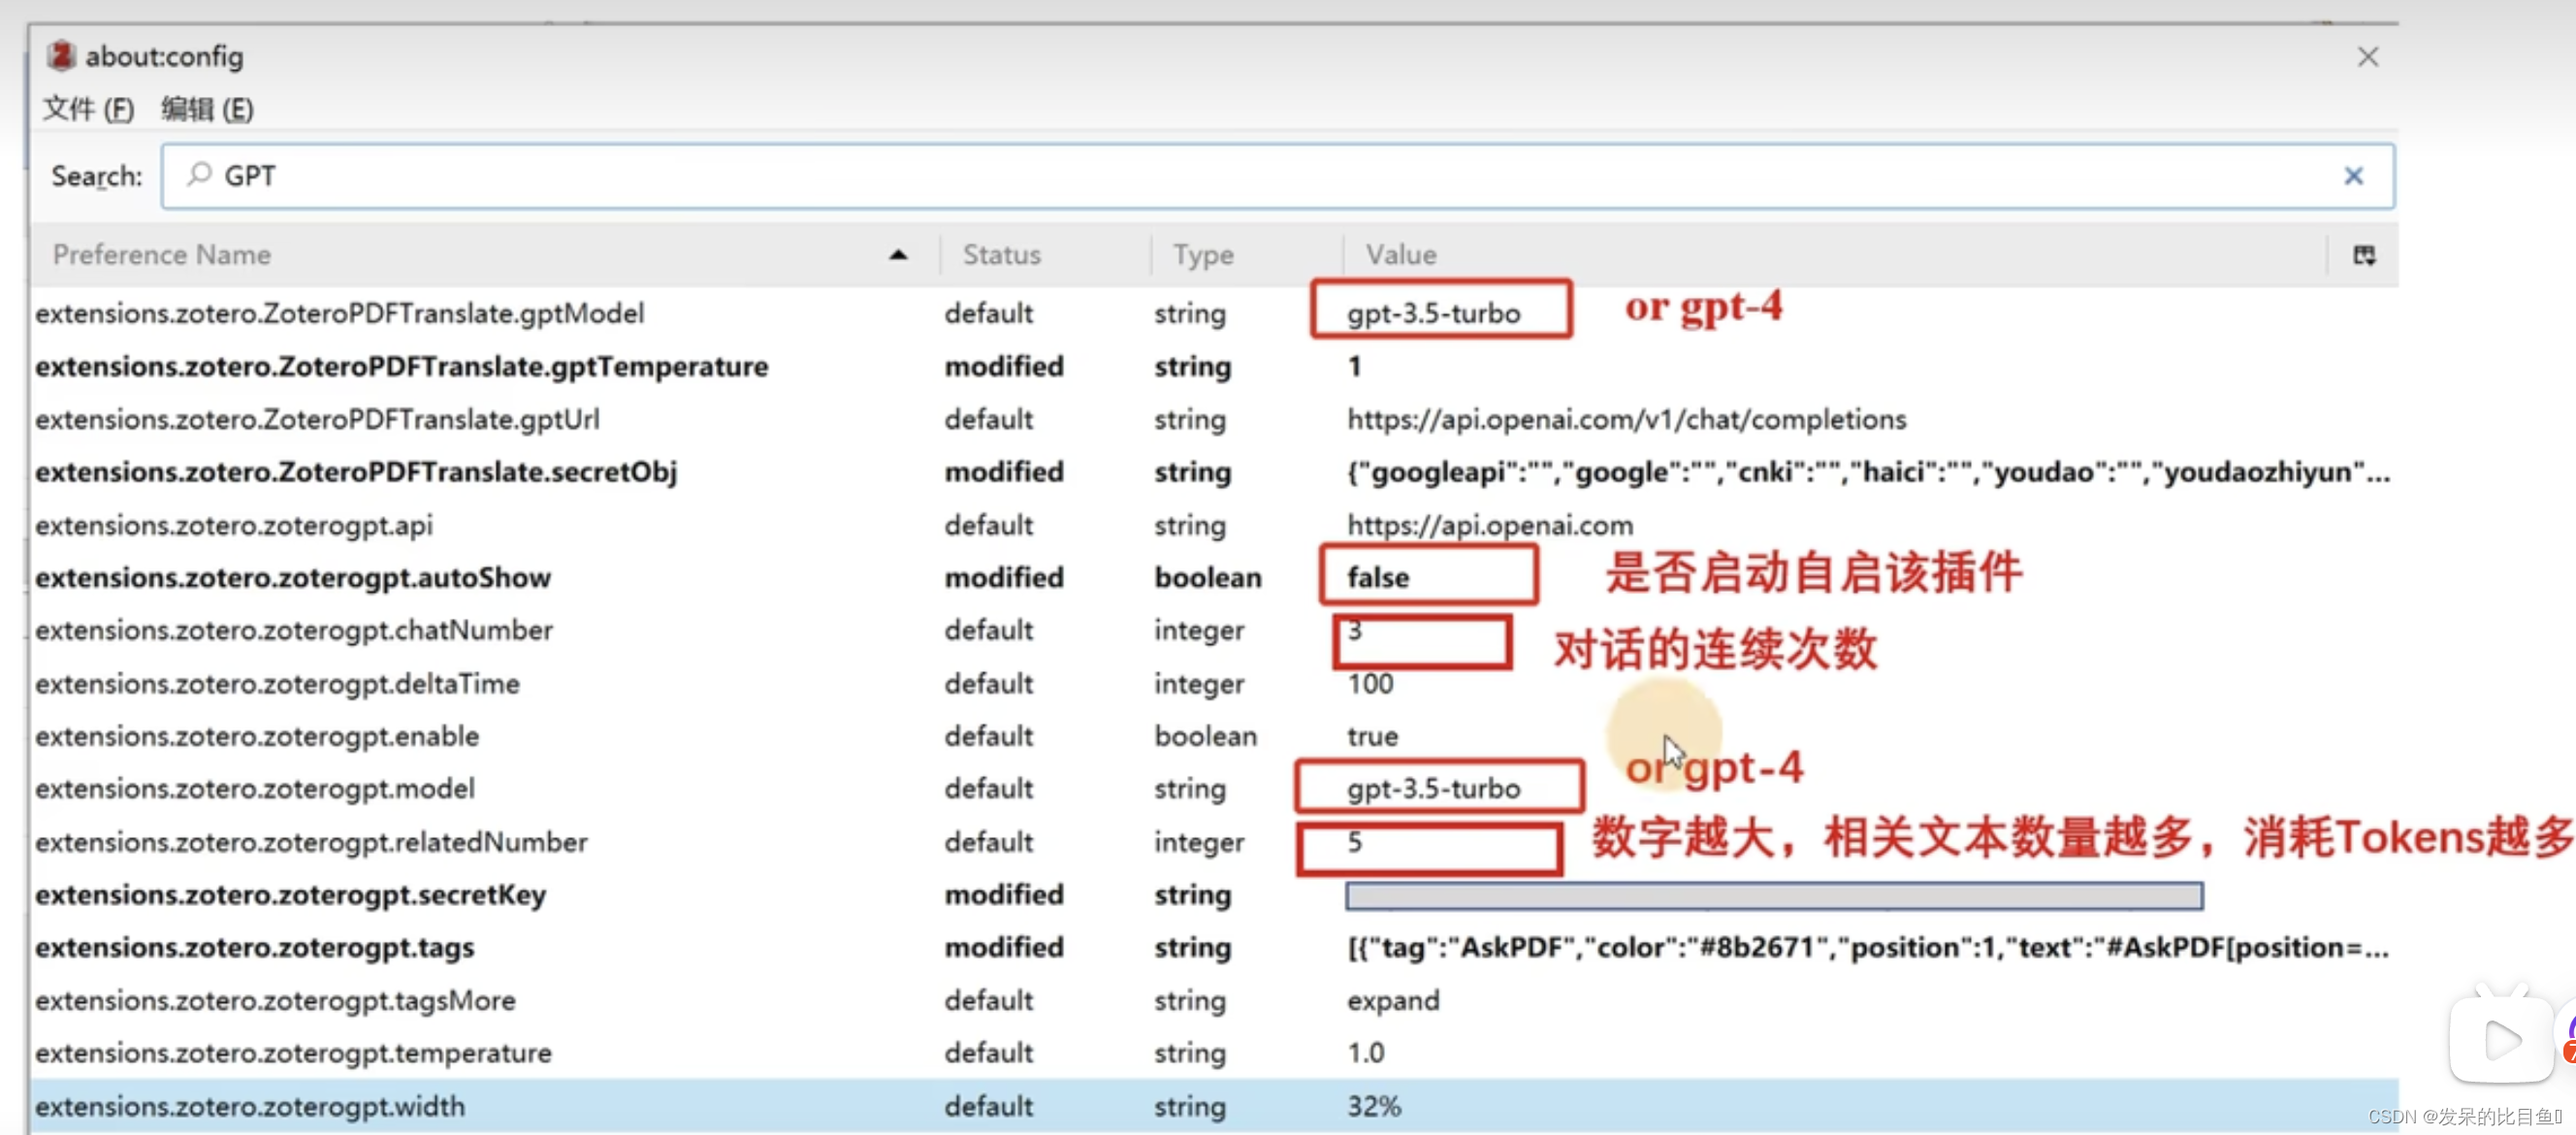Toggle the true value of zoterogpt.enable

1372,736
